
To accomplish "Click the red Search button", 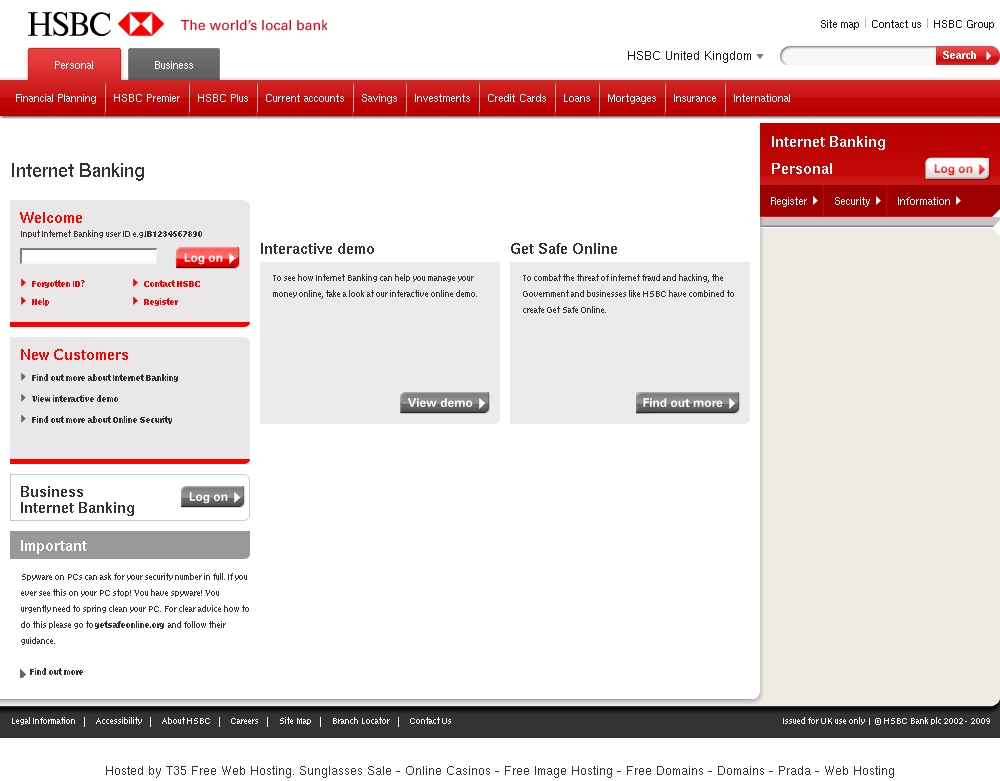I will pyautogui.click(x=966, y=55).
